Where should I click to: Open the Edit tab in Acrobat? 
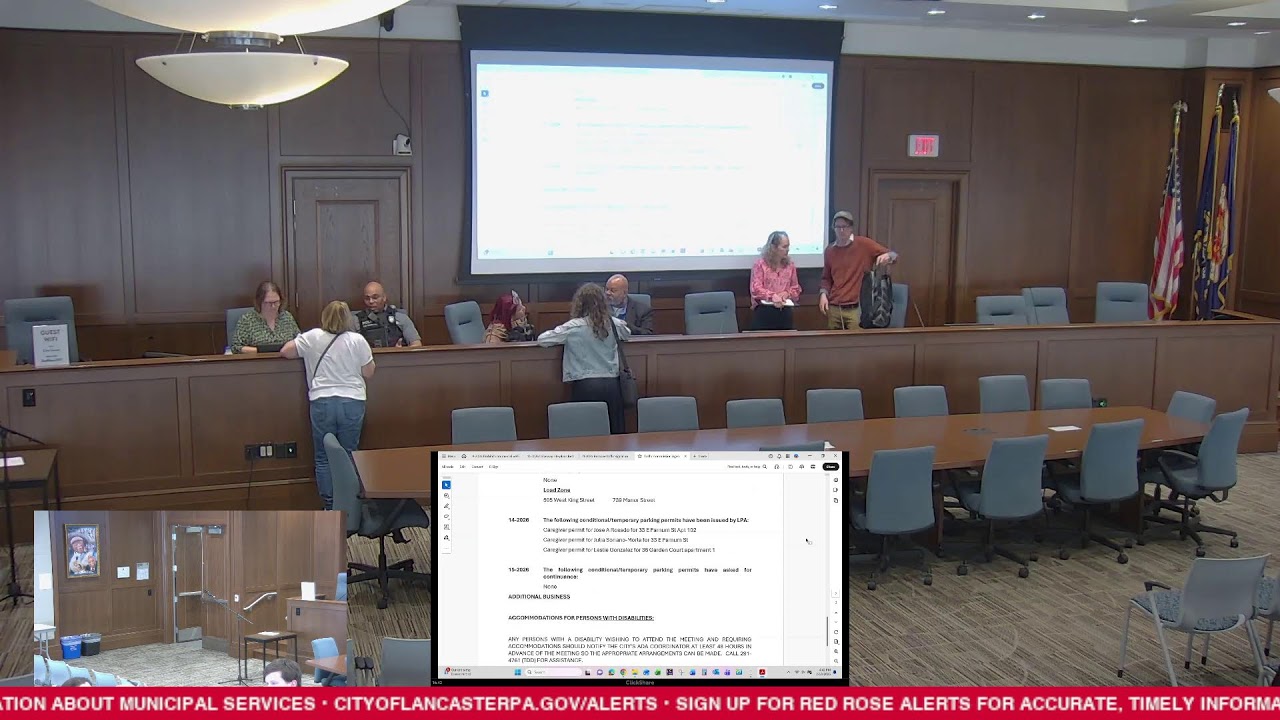(462, 467)
